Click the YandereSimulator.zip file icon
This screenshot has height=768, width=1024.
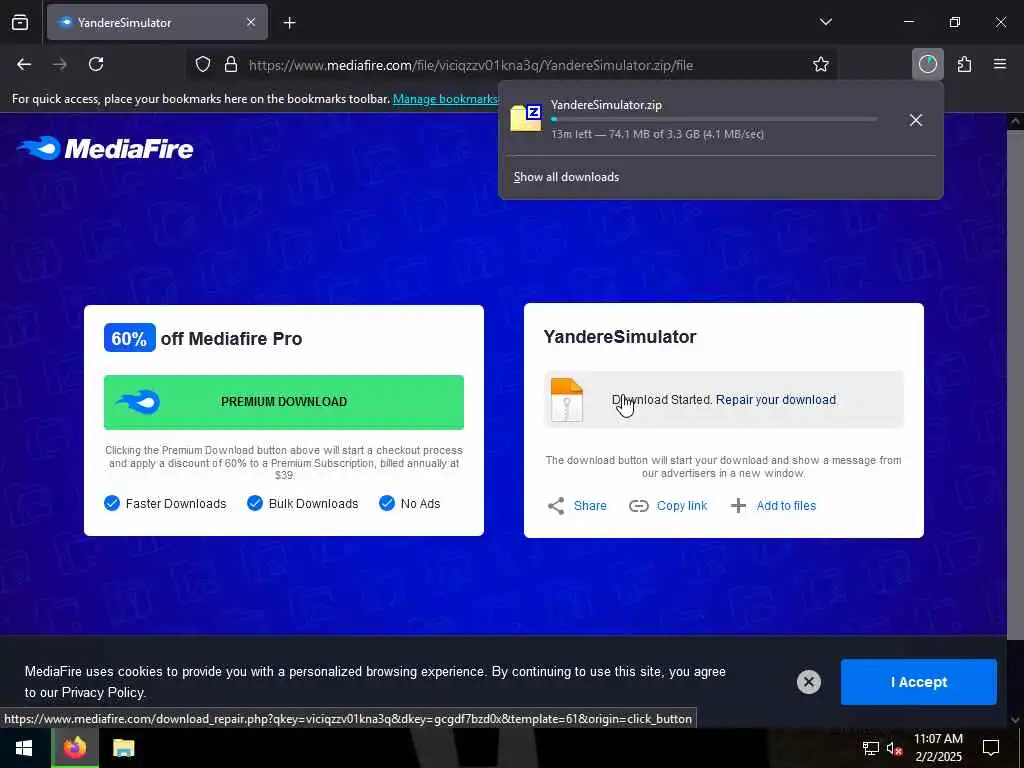pyautogui.click(x=526, y=118)
